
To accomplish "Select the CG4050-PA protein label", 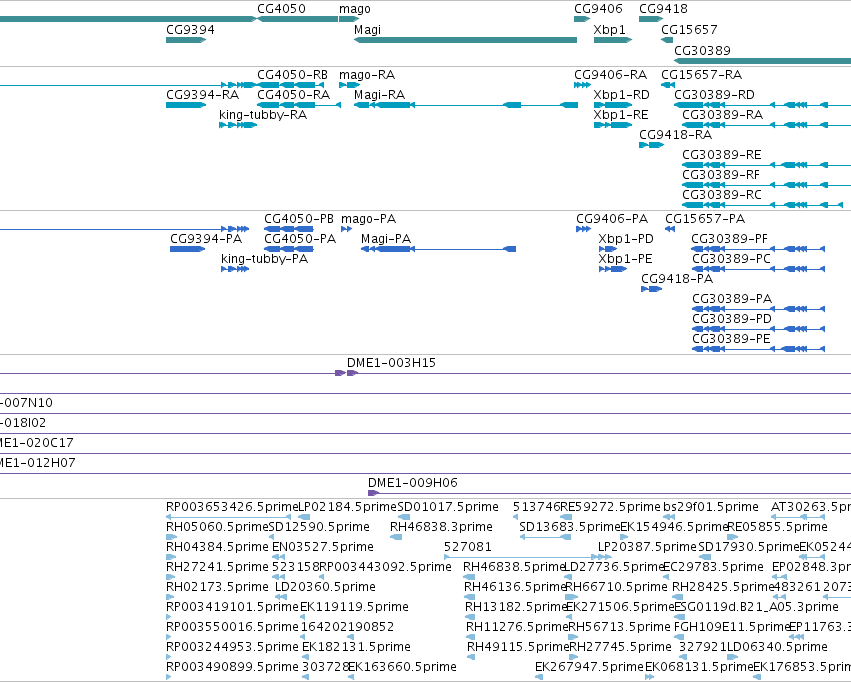I will pos(300,239).
